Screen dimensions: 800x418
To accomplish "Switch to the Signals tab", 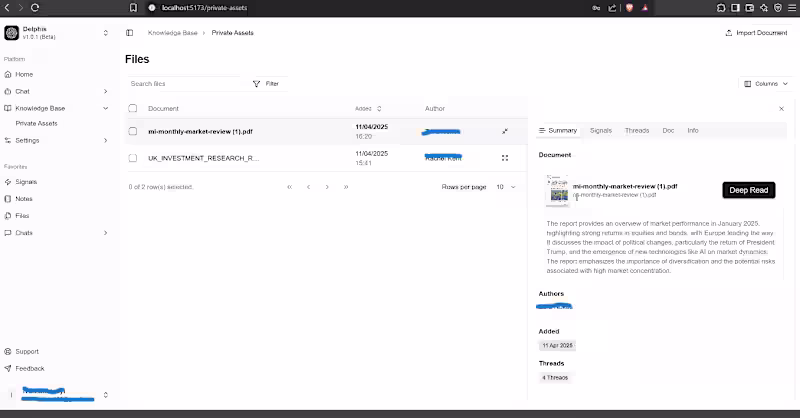I will (x=600, y=131).
